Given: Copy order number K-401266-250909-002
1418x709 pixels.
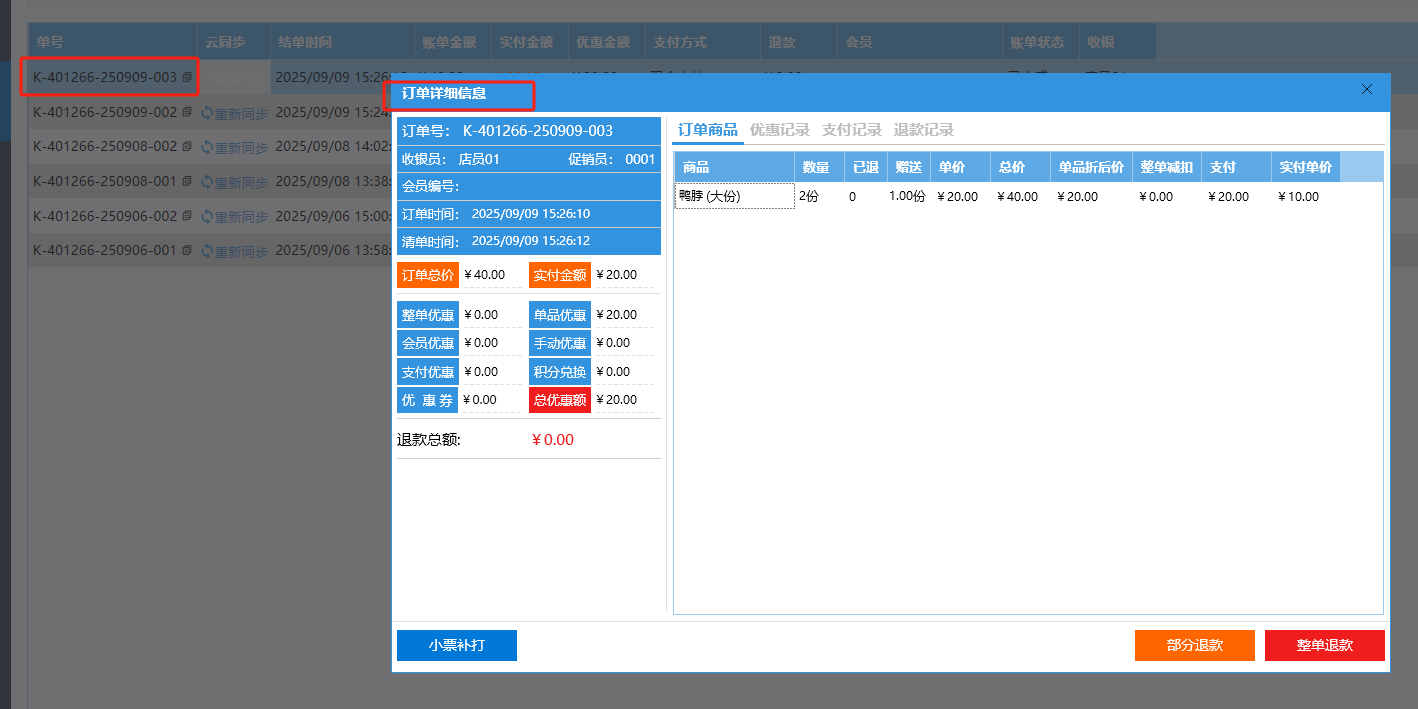Looking at the screenshot, I should tap(187, 113).
